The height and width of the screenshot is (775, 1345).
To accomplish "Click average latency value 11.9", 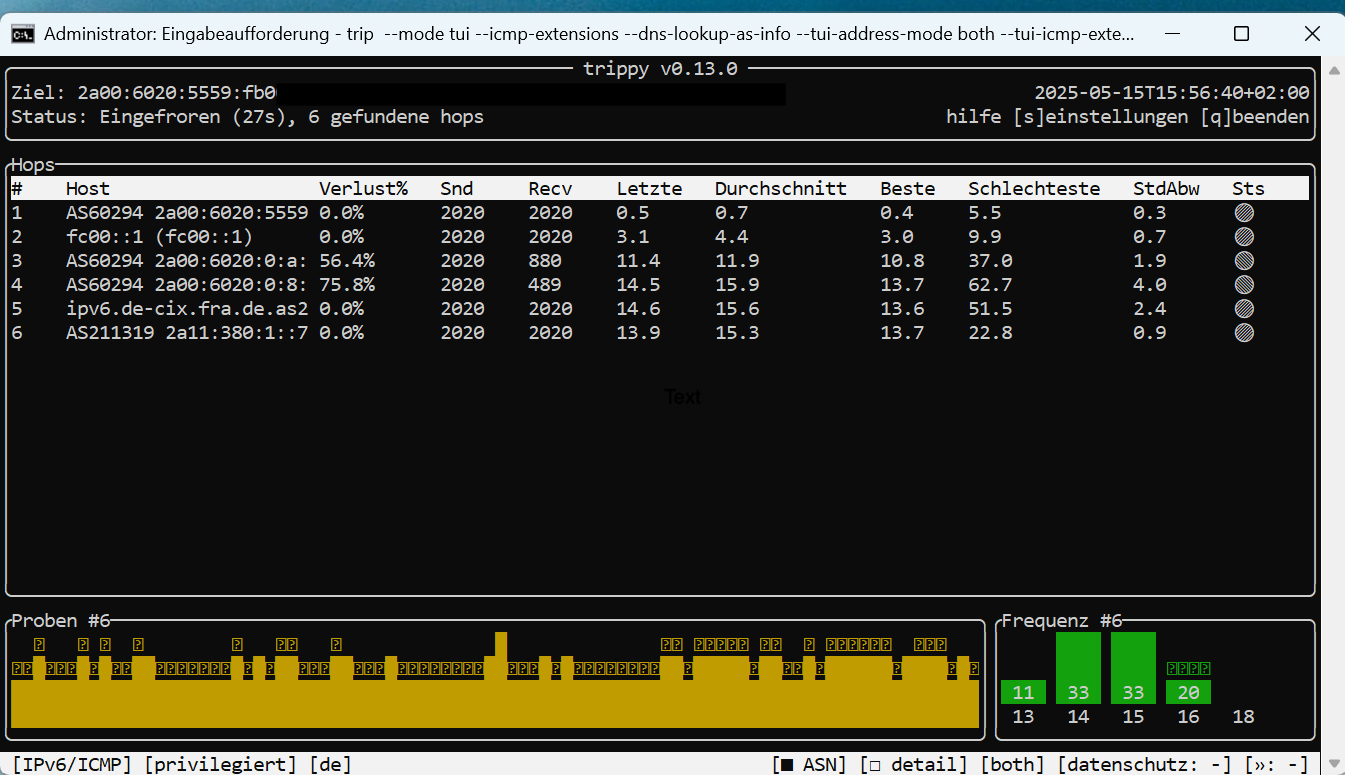I will pos(737,260).
